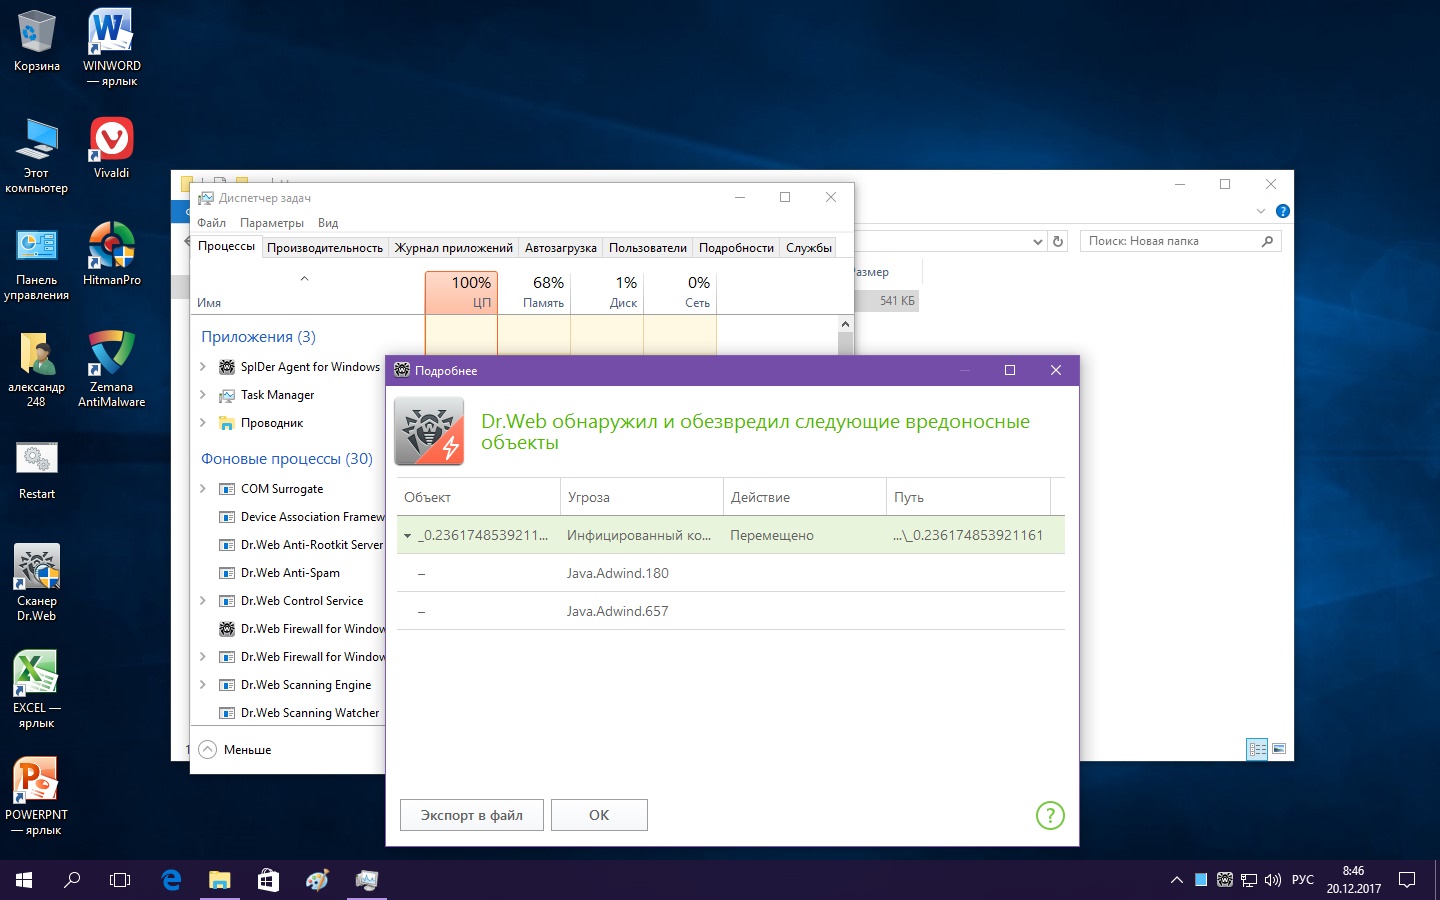This screenshot has height=900, width=1440.
Task: Select the Dr.Web Scanner desktop icon
Action: point(37,568)
